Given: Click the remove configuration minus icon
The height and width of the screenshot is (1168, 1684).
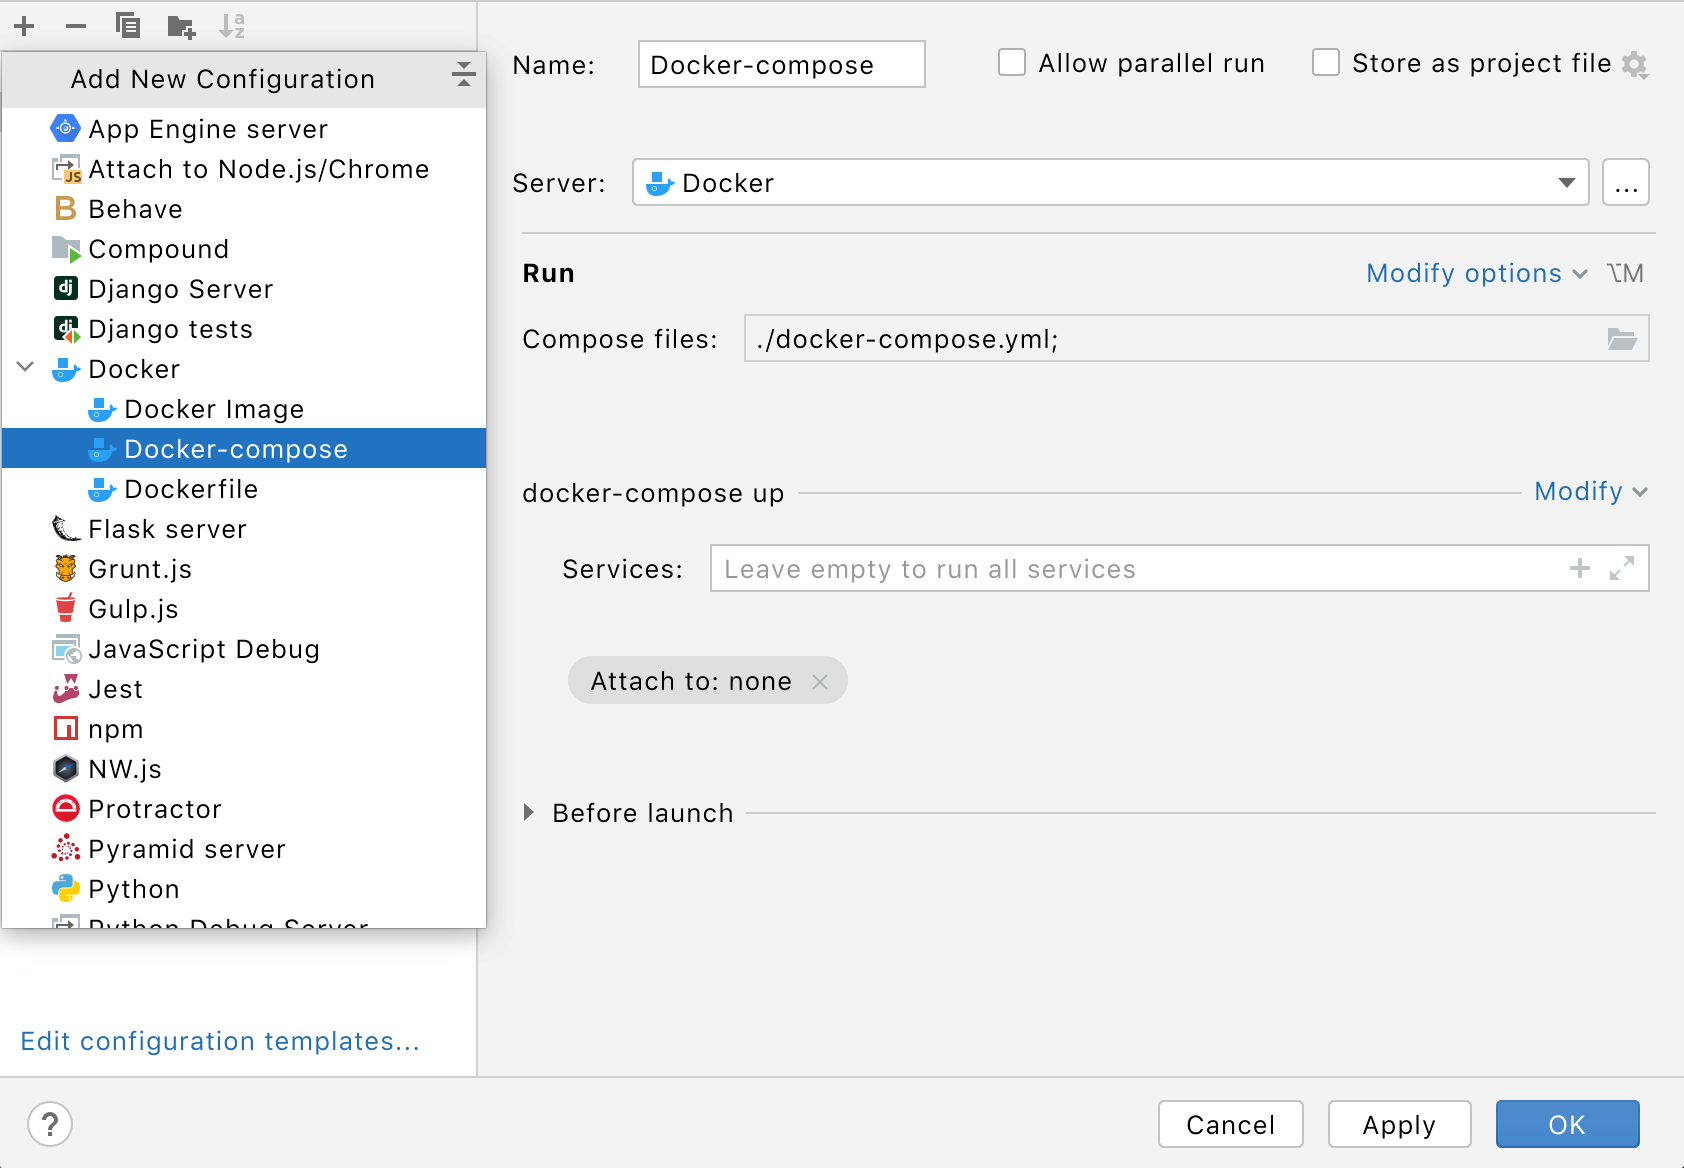Looking at the screenshot, I should [75, 27].
